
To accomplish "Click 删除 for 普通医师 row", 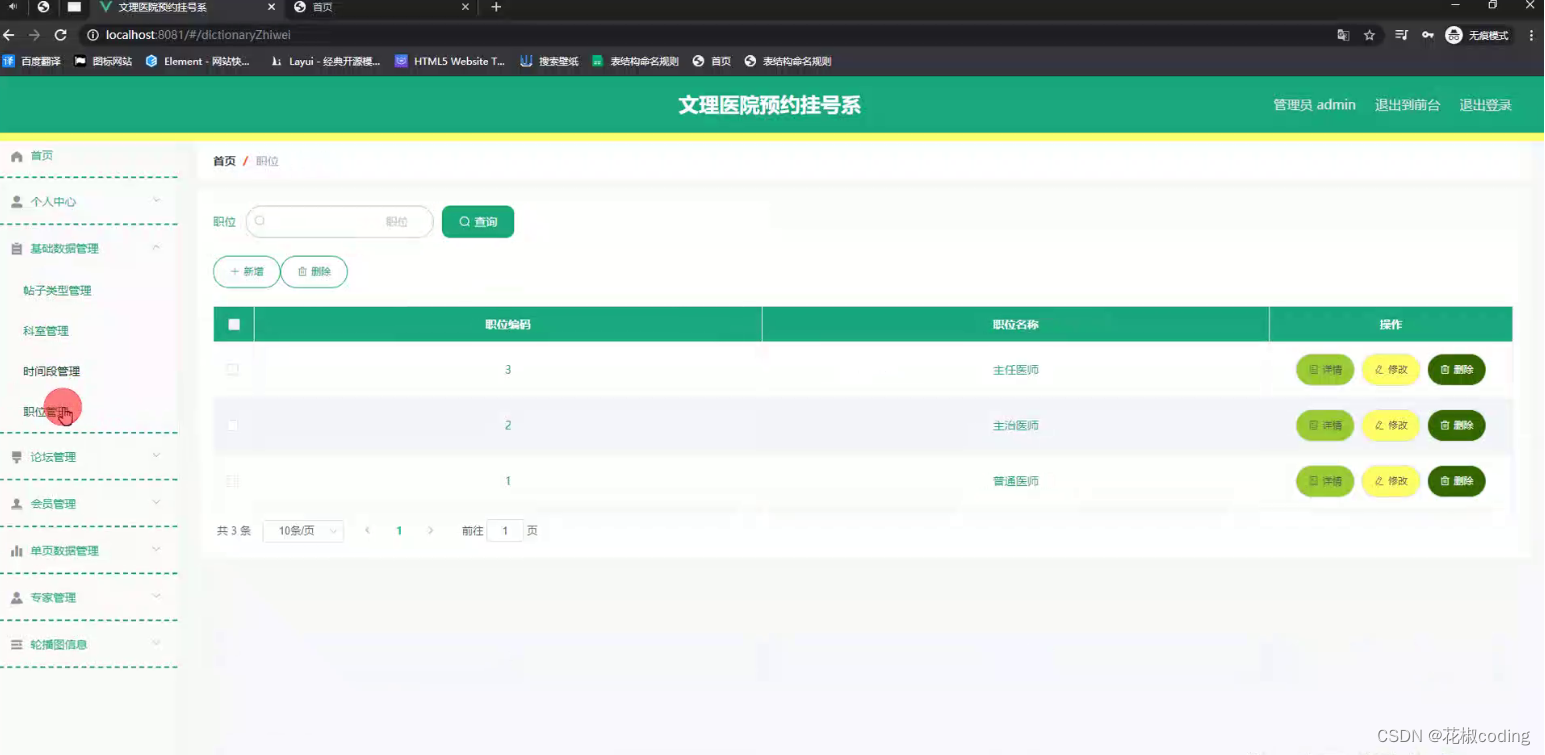I will pos(1456,481).
